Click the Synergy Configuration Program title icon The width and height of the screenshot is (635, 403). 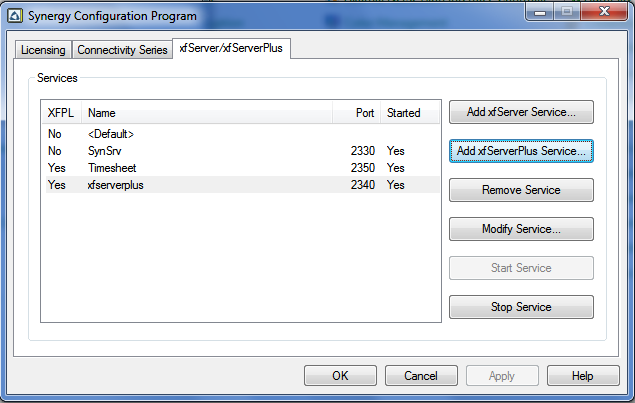[x=15, y=16]
